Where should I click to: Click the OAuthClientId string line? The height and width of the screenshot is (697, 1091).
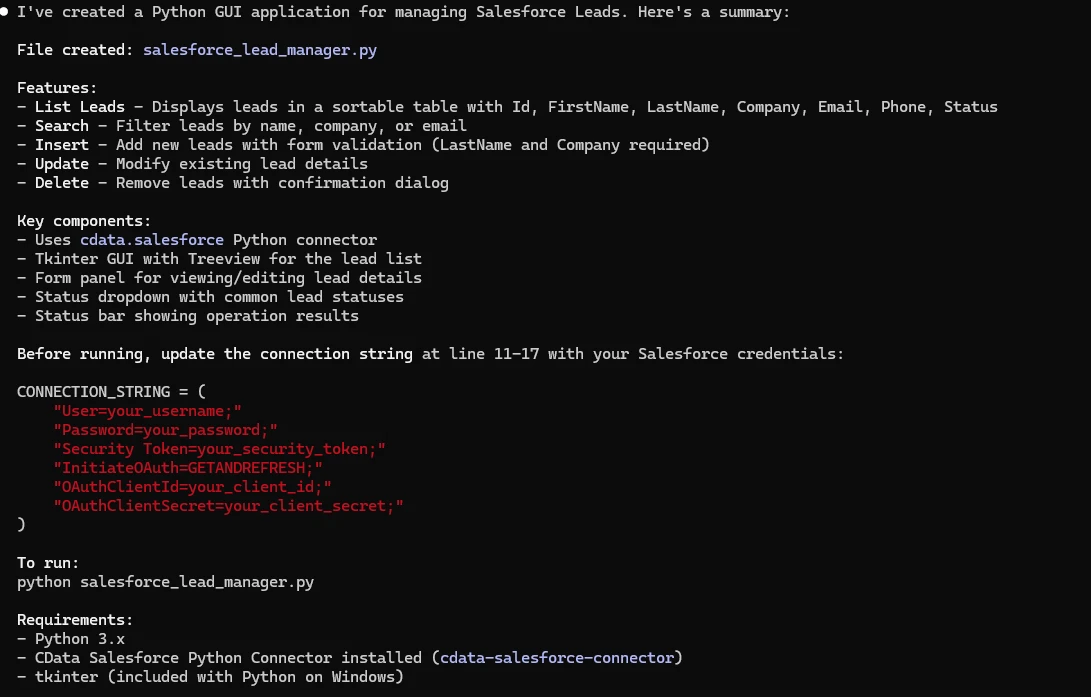(x=193, y=487)
